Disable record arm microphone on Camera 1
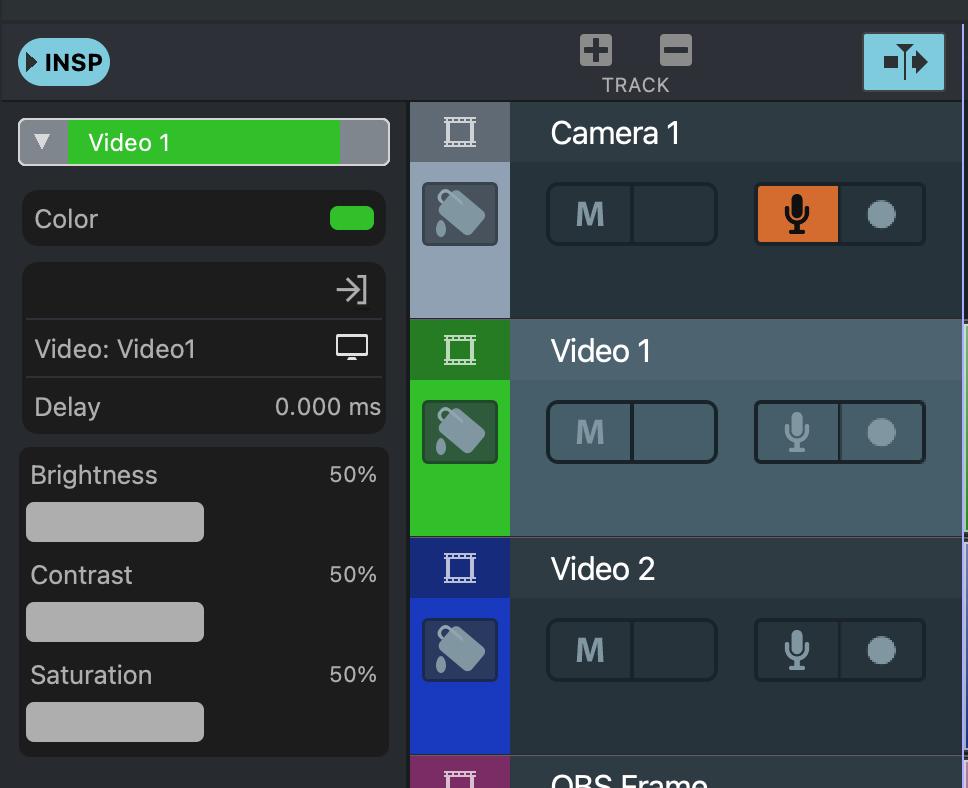This screenshot has width=968, height=788. (x=797, y=214)
